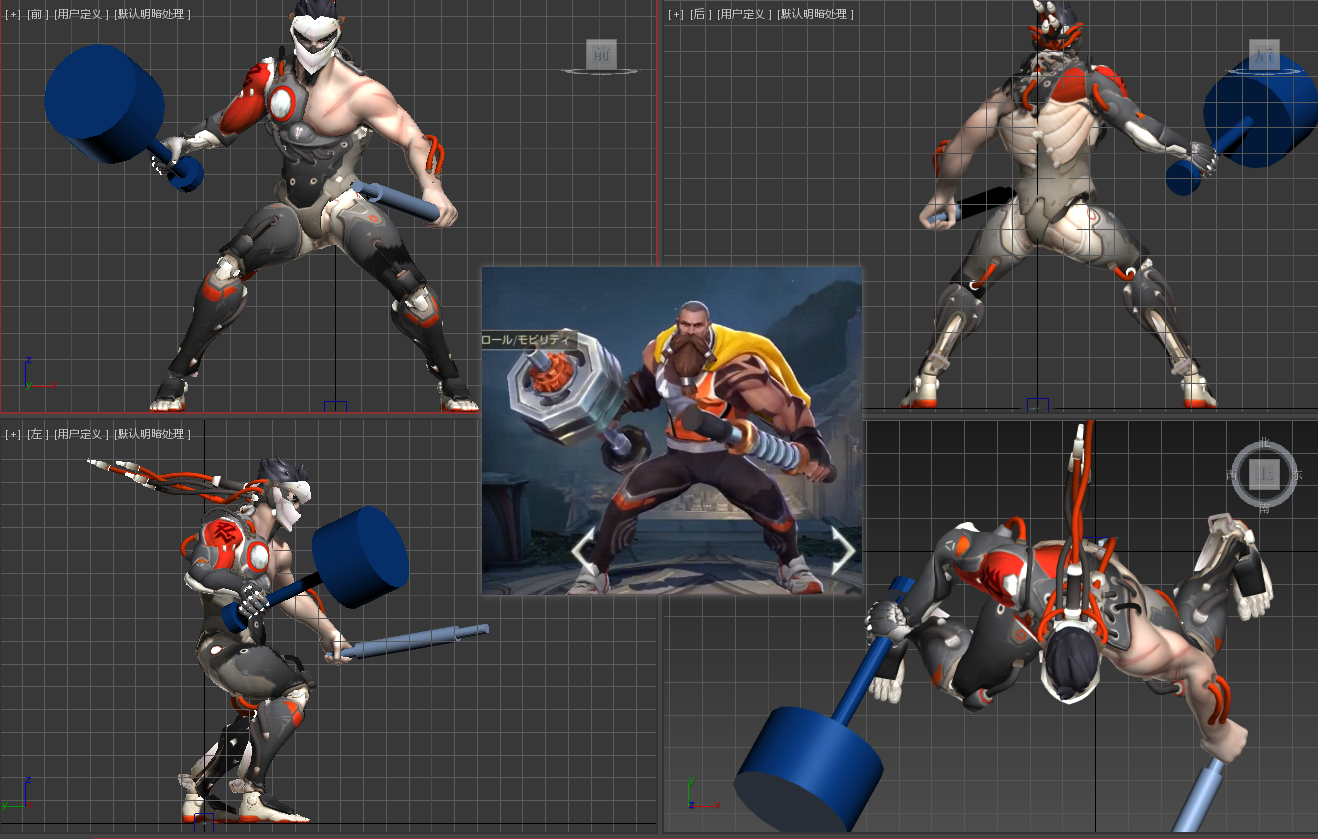
Task: Click 南 on the ViewCube compass
Action: (x=1264, y=508)
